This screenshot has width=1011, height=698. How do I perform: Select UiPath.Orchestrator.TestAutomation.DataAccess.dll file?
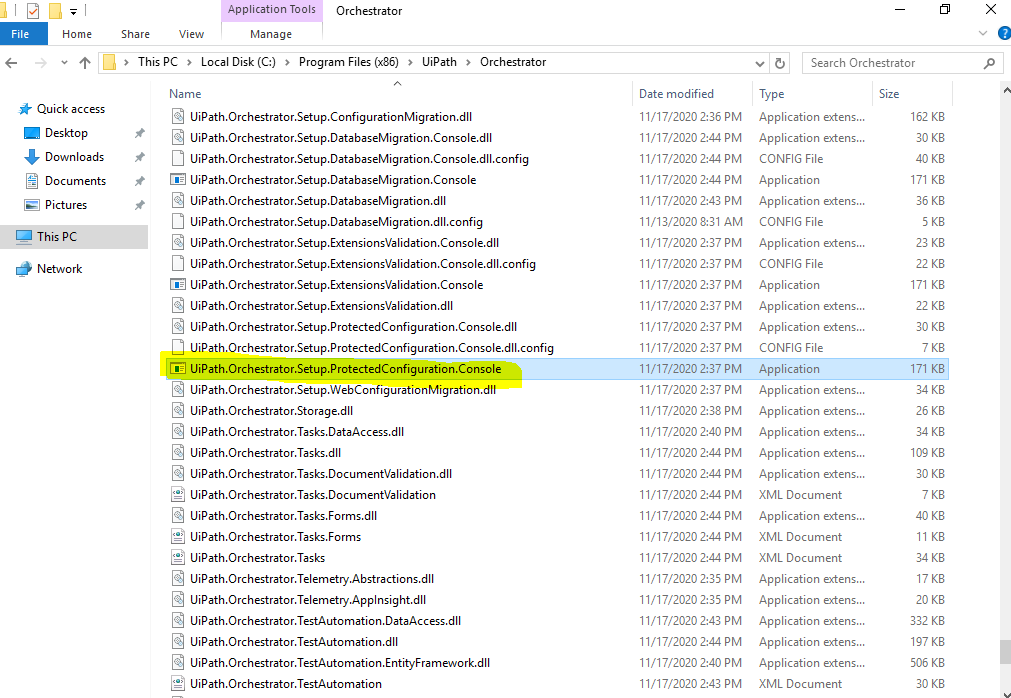[x=558, y=621]
